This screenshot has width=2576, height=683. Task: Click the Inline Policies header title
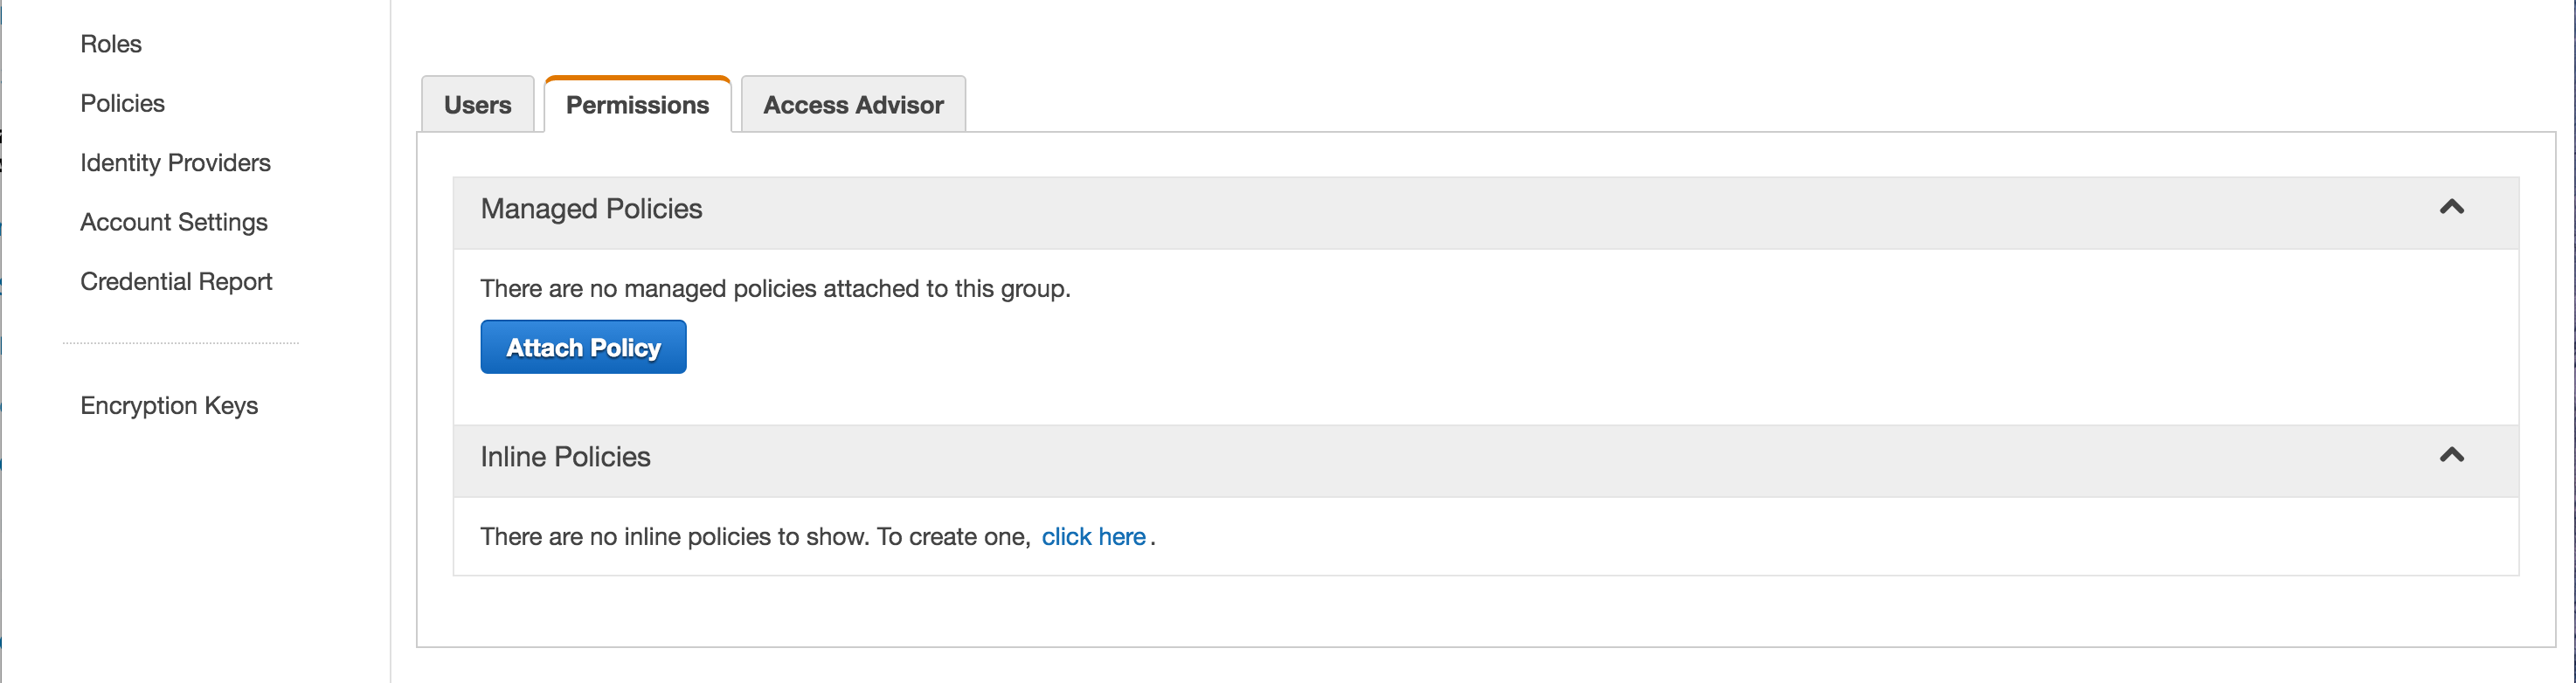pos(565,457)
